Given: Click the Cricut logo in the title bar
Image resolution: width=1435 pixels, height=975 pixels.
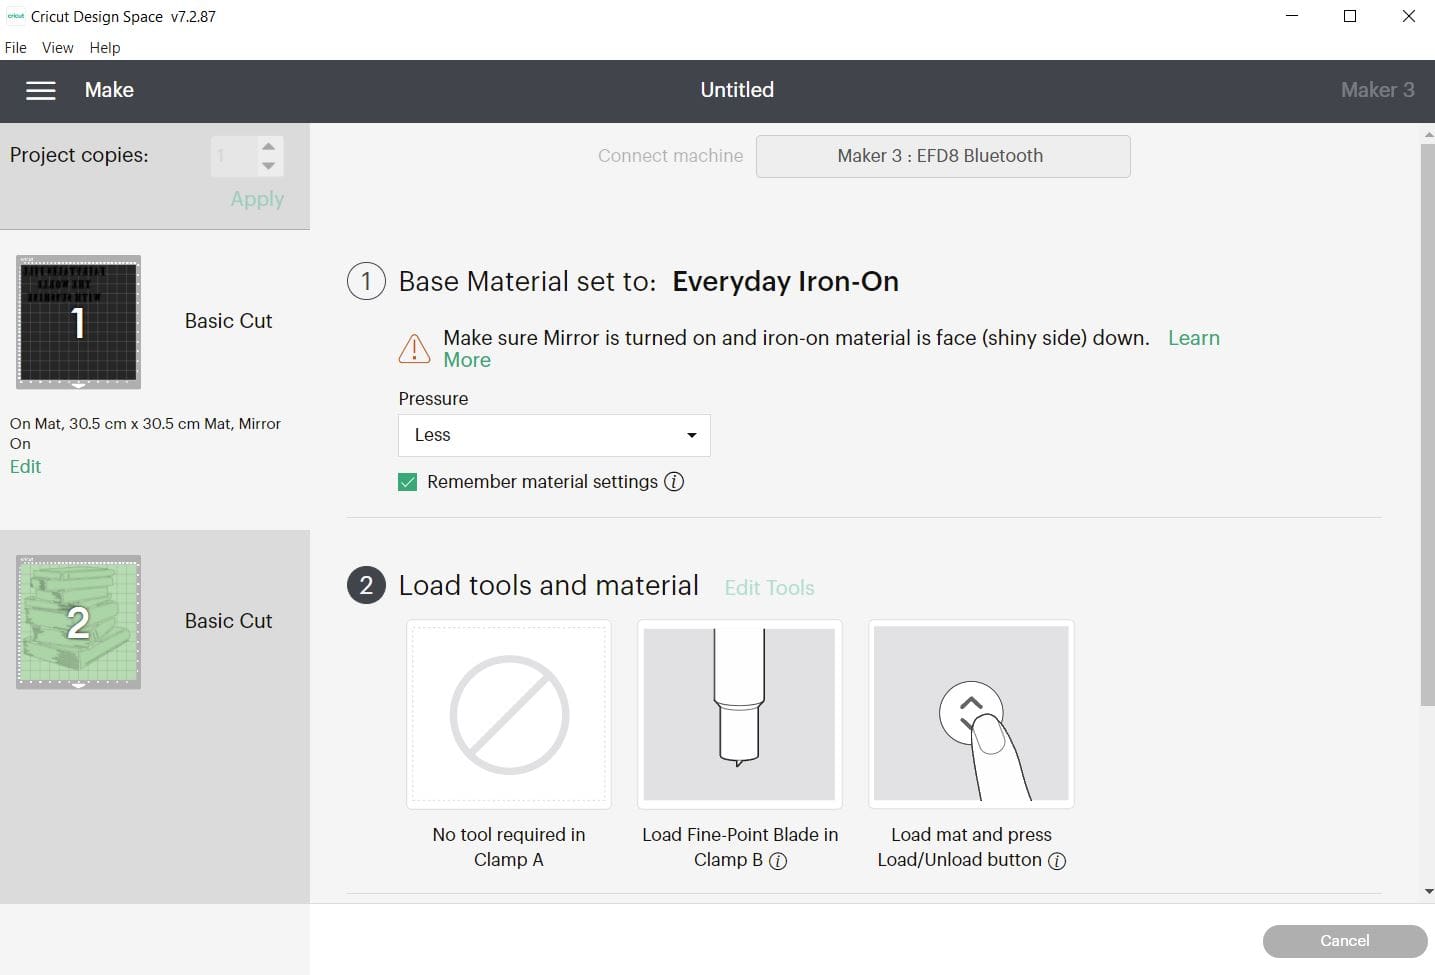Looking at the screenshot, I should (15, 16).
